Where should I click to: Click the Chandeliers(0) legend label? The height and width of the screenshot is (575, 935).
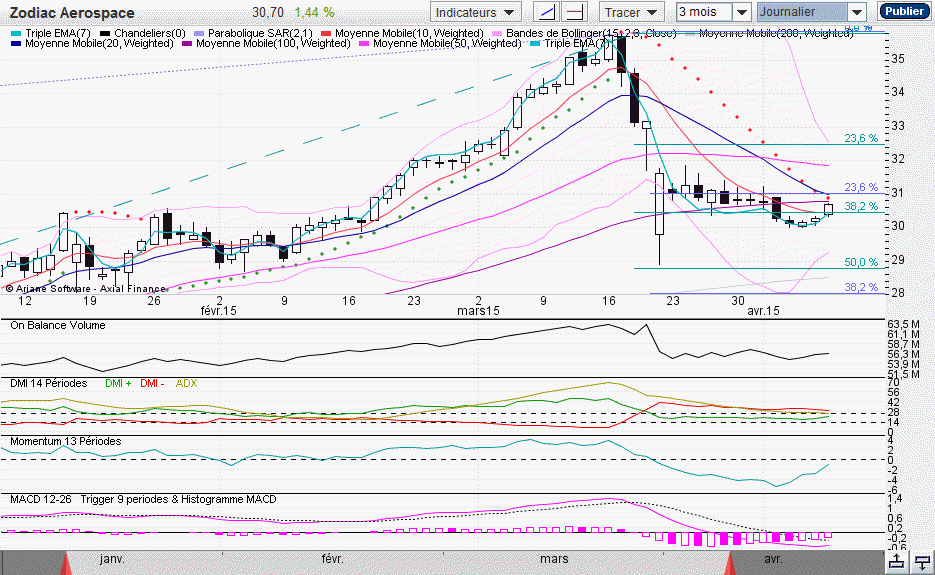(x=150, y=33)
